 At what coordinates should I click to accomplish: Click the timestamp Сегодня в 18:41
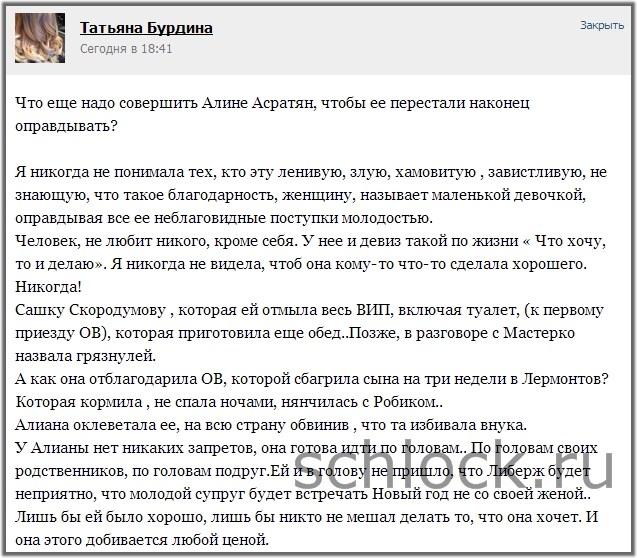pyautogui.click(x=126, y=48)
